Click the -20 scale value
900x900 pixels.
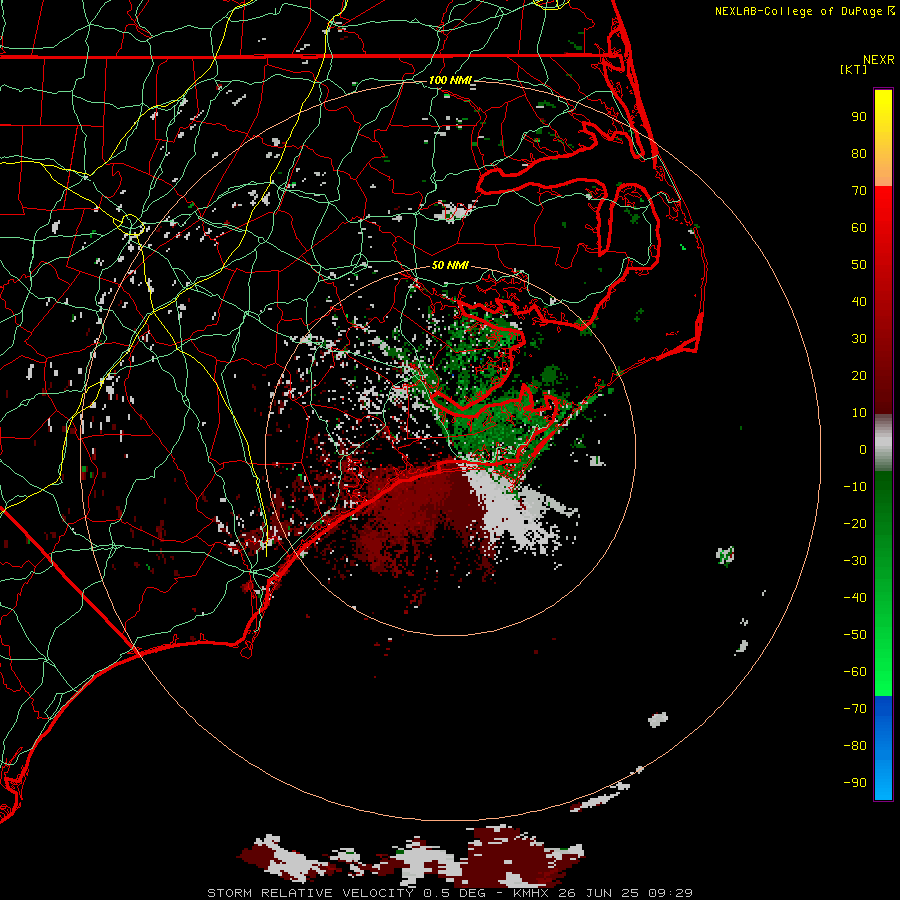click(x=855, y=523)
